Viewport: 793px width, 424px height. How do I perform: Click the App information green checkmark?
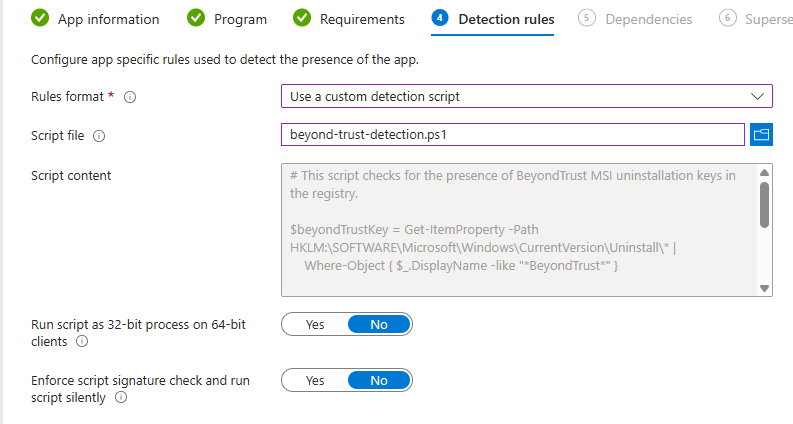tap(40, 18)
